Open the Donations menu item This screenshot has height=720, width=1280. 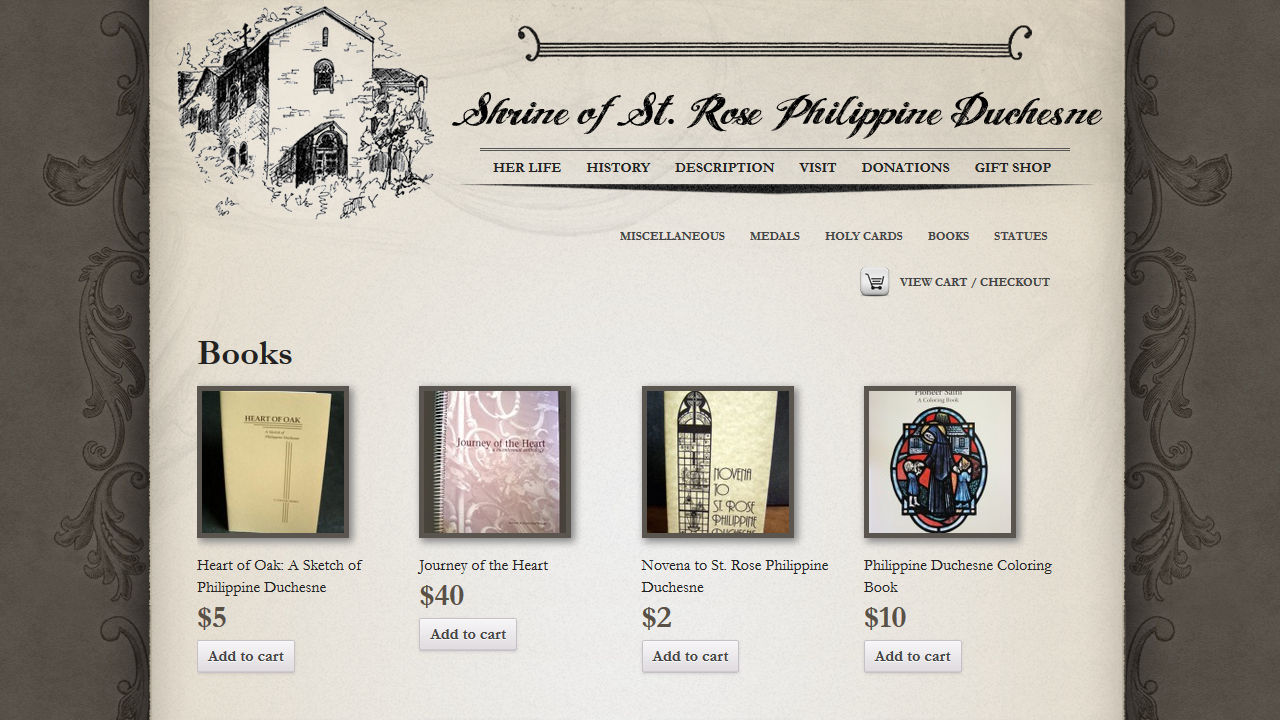click(906, 167)
